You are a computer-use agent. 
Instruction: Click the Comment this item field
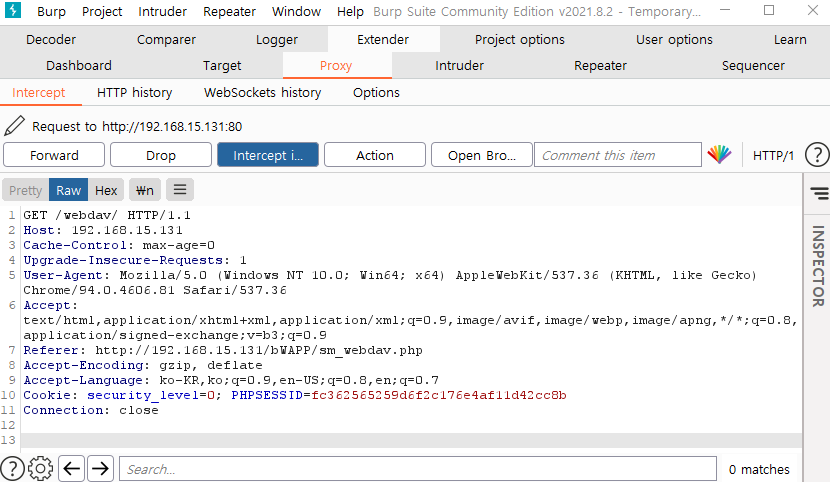[618, 155]
